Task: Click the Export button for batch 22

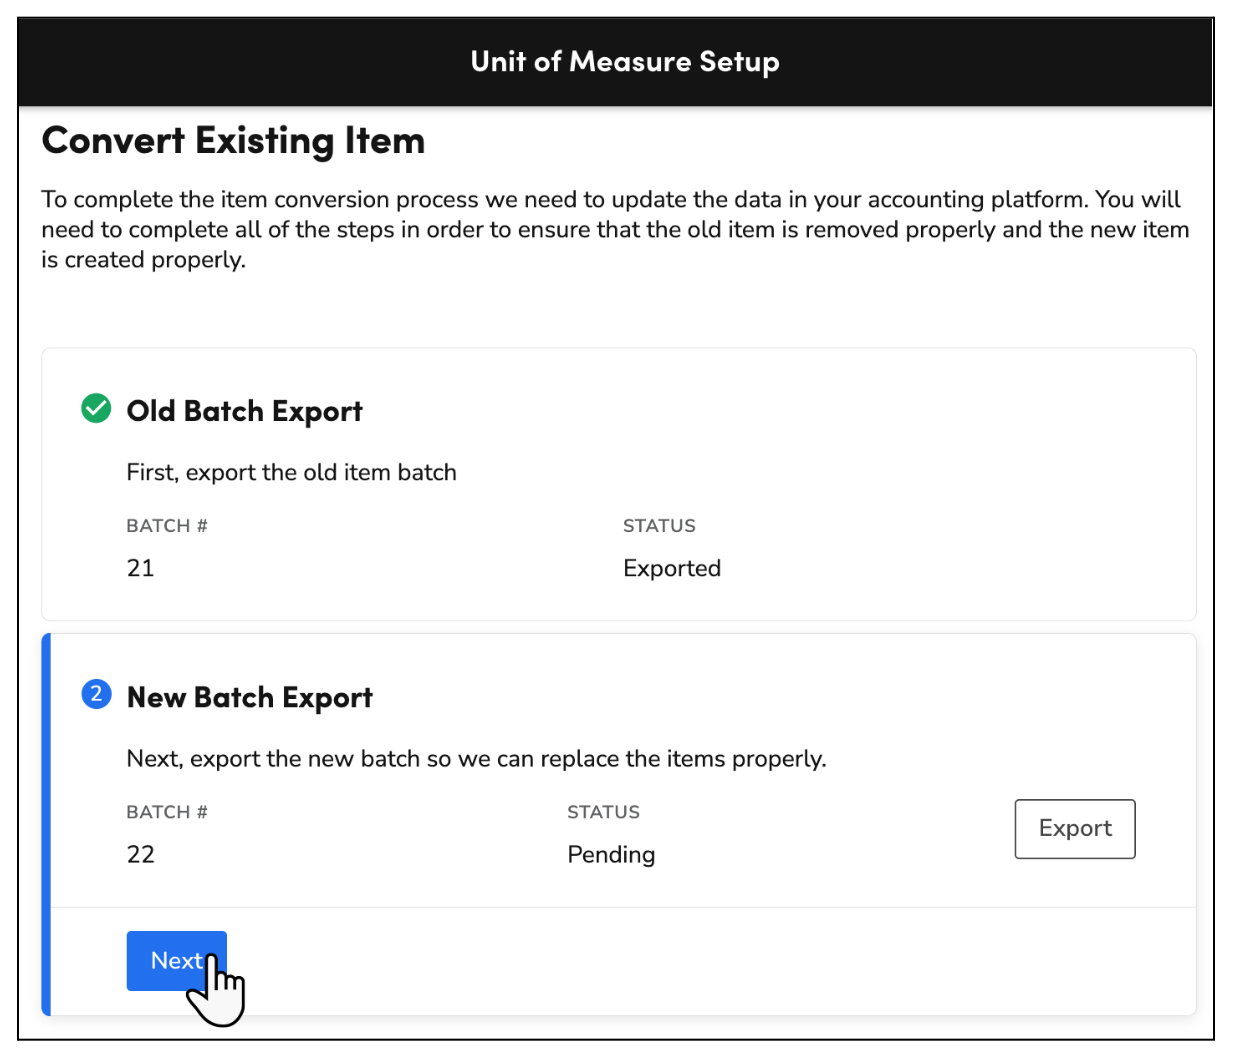Action: (1074, 828)
